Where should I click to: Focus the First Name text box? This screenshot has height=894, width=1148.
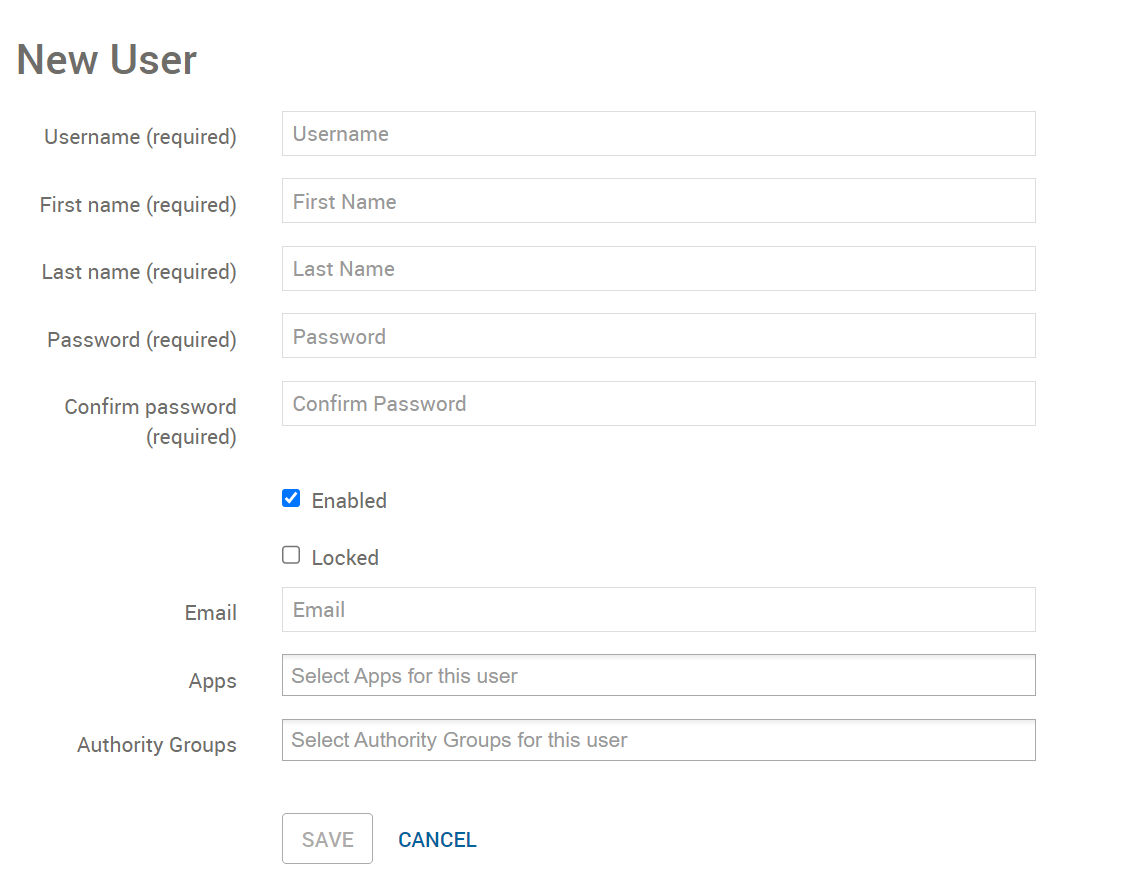point(658,201)
